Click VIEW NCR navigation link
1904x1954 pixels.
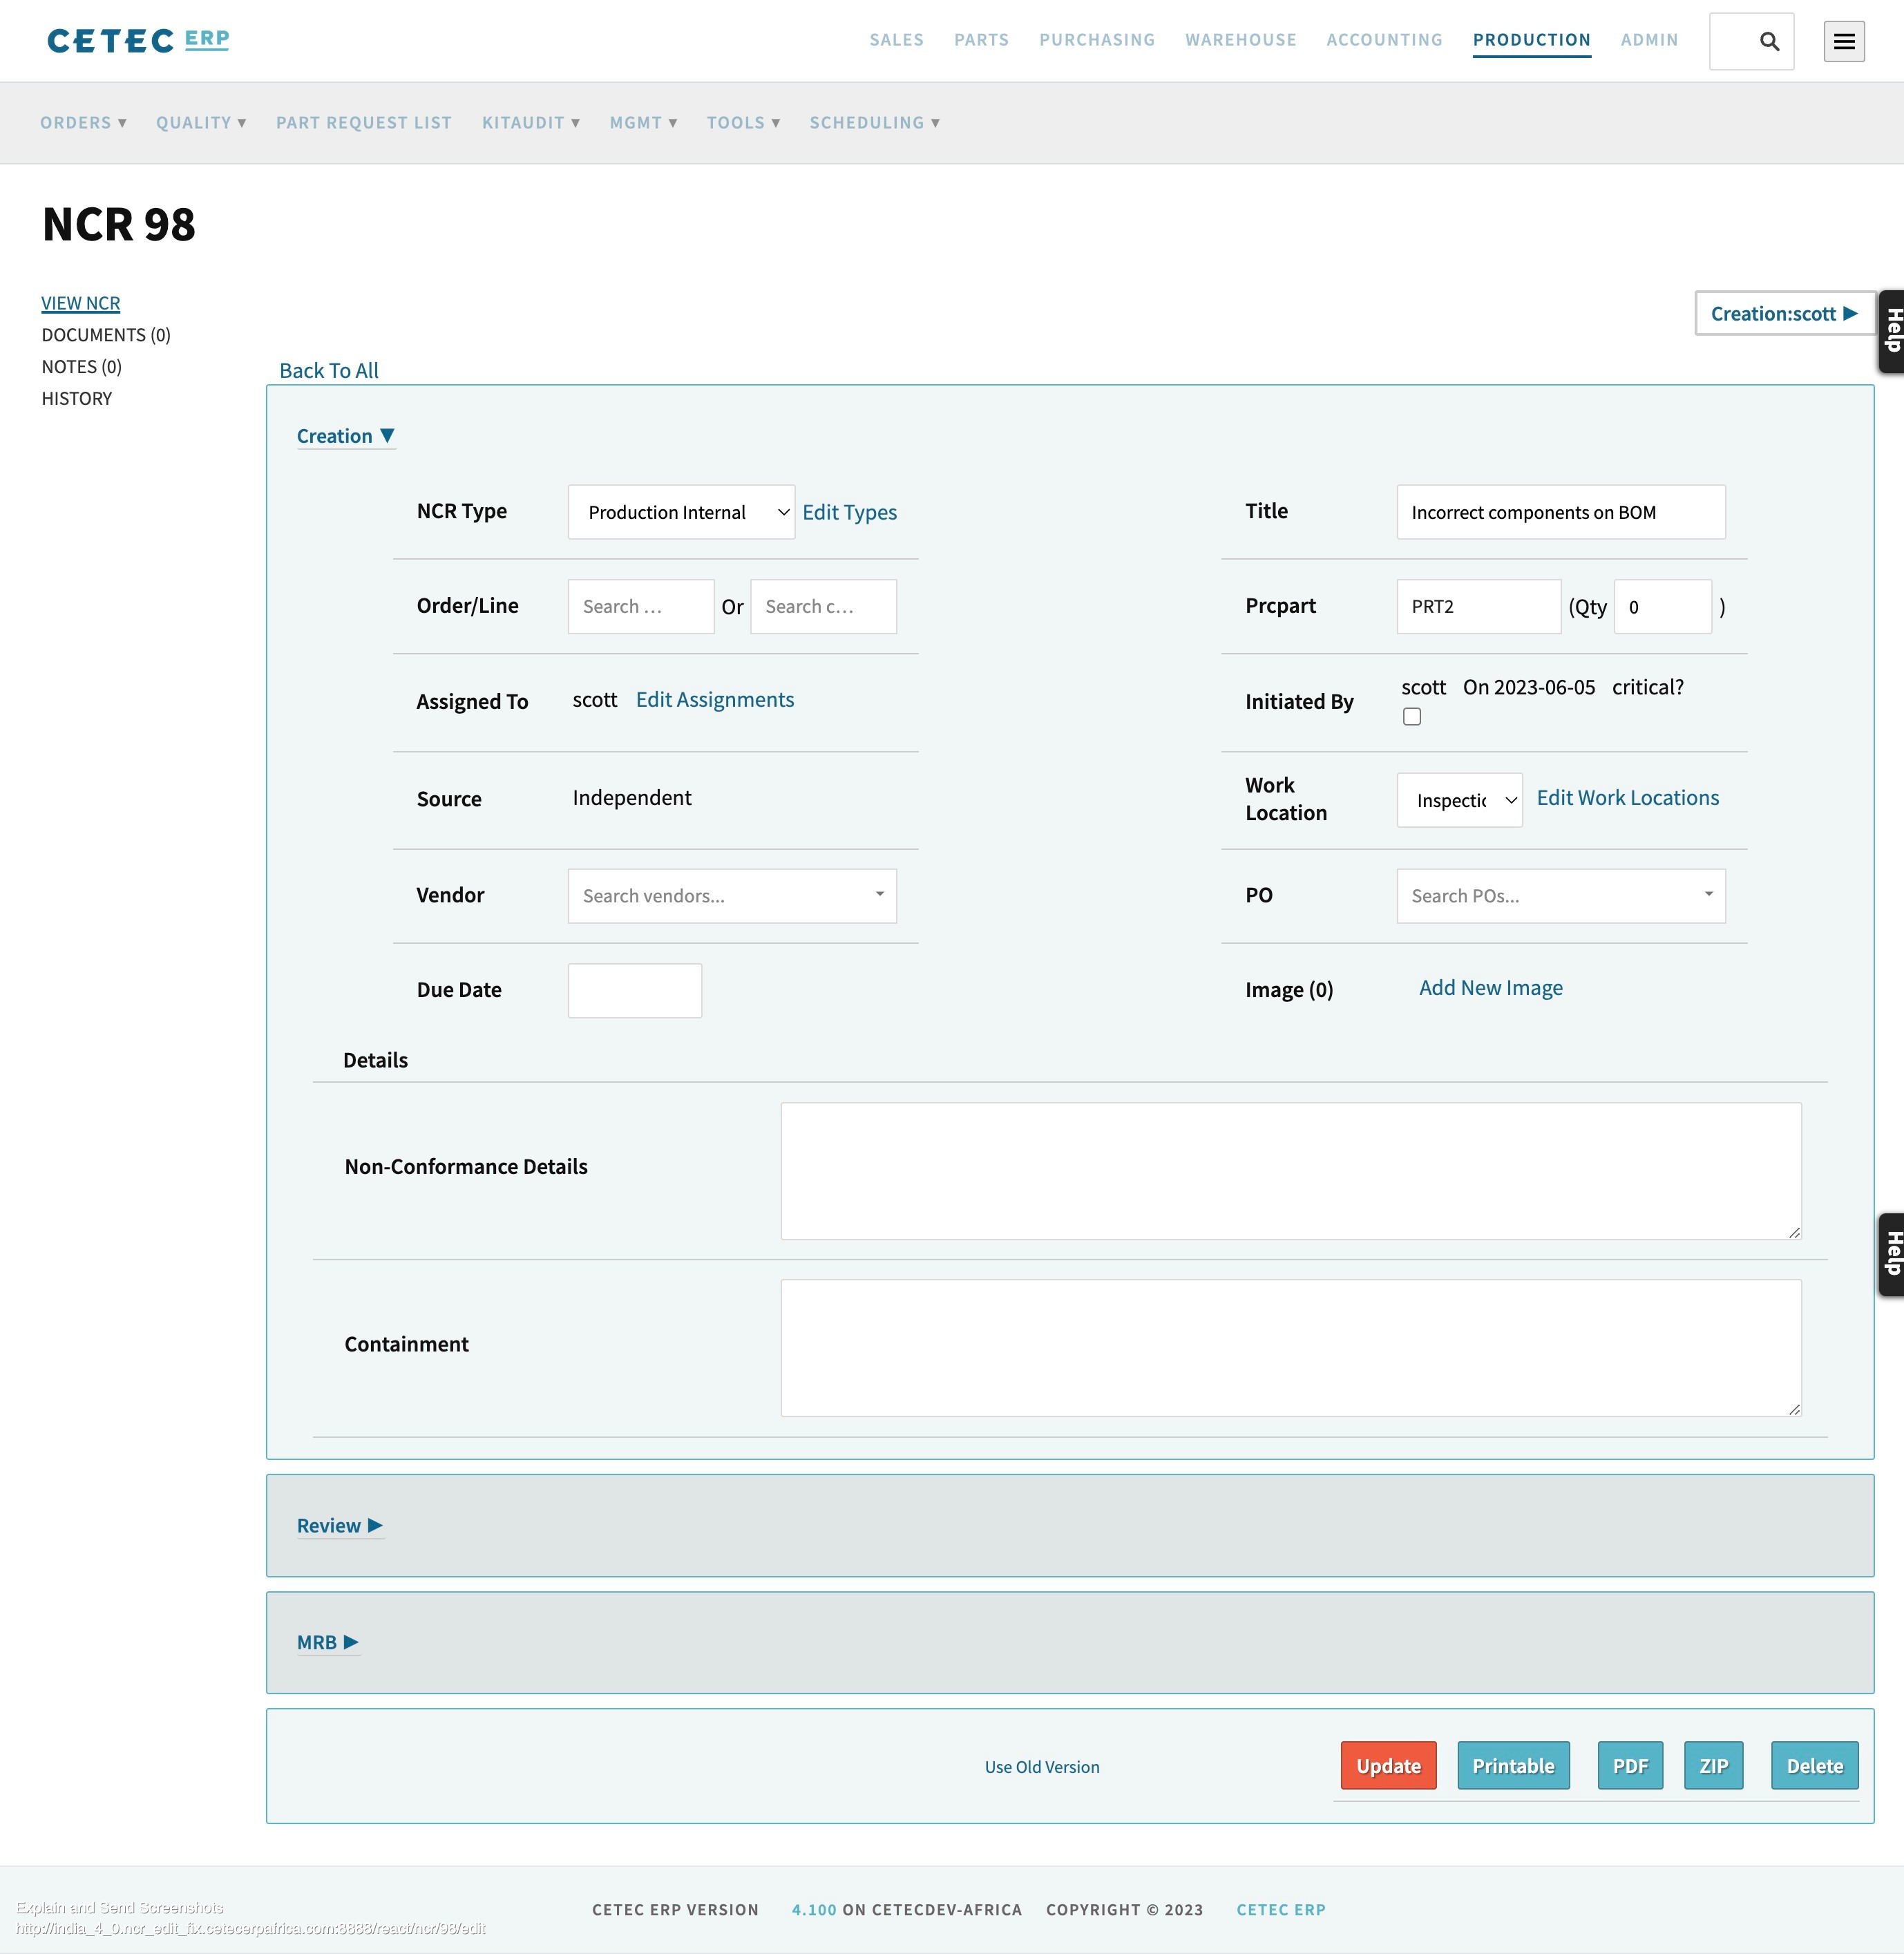80,302
